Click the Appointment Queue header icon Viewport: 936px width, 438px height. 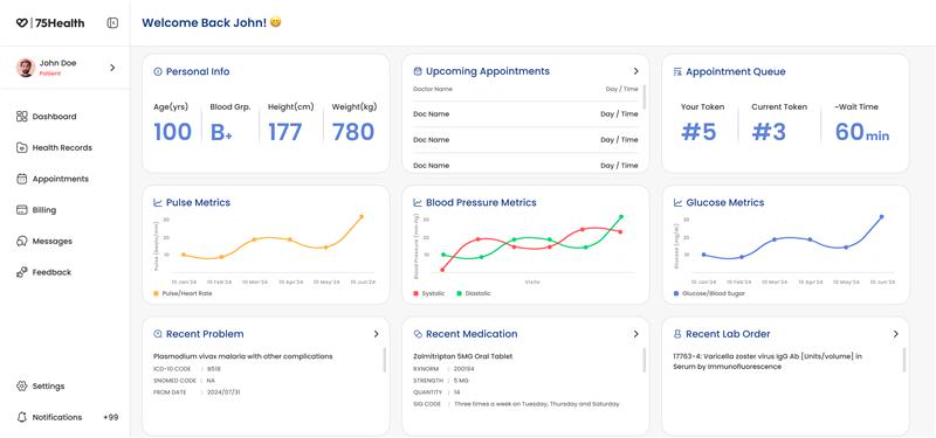point(678,72)
